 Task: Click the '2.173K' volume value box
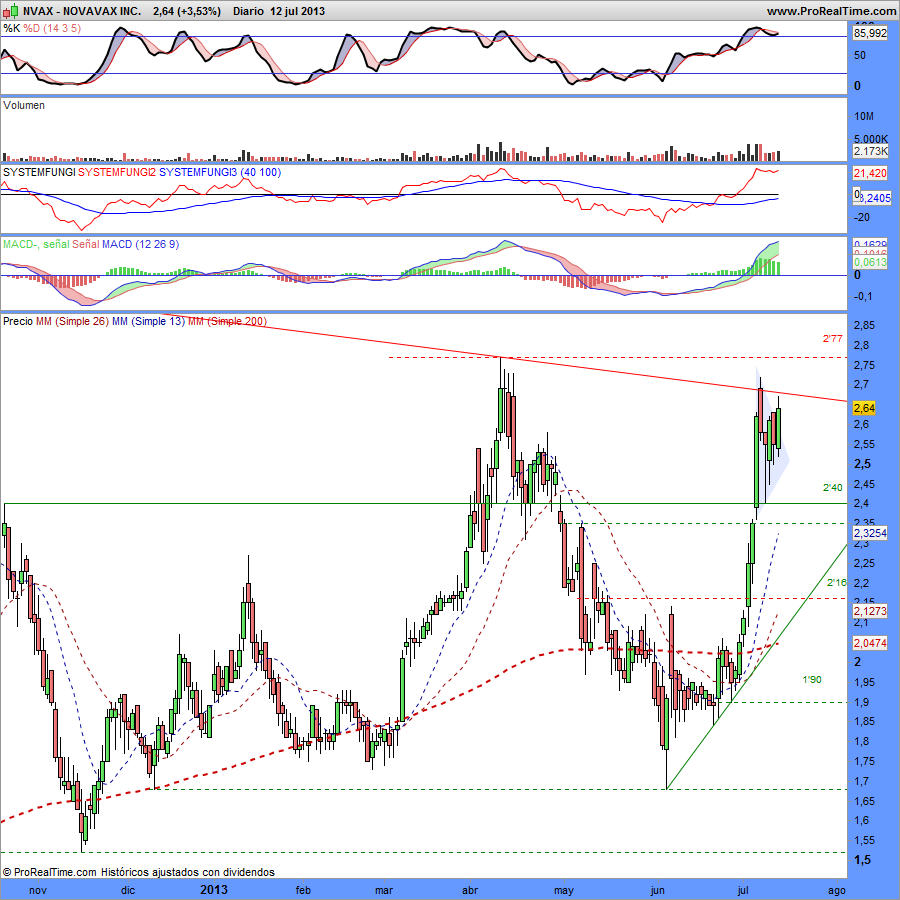coord(870,152)
